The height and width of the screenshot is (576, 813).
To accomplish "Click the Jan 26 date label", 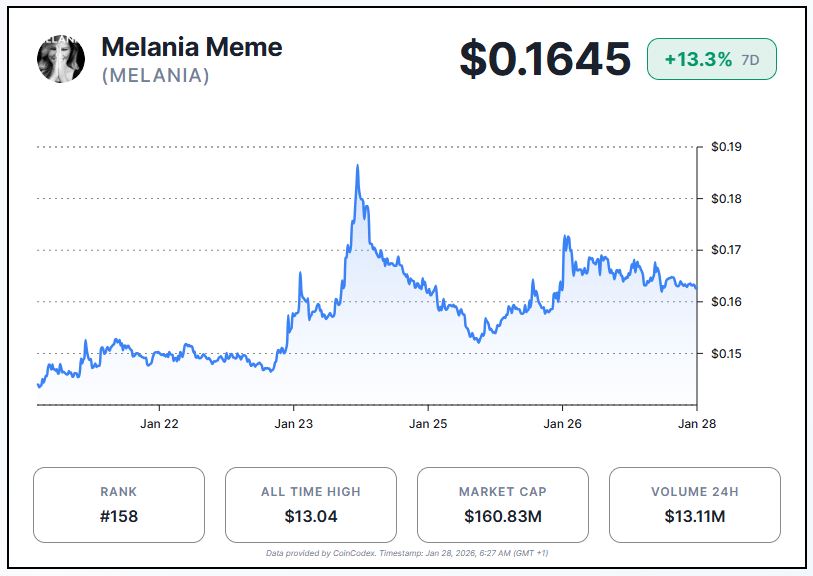I will (x=562, y=424).
